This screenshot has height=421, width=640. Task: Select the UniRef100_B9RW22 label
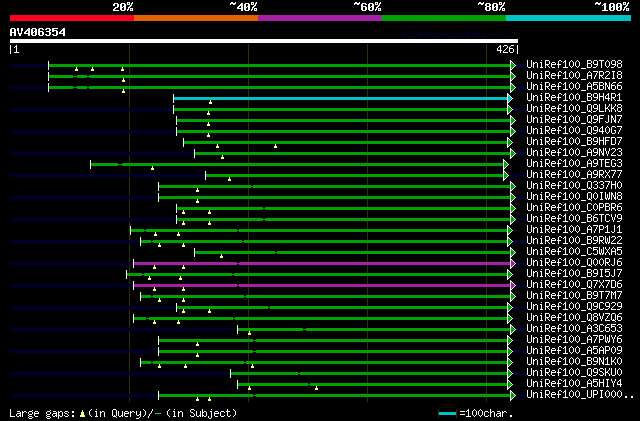(x=574, y=241)
